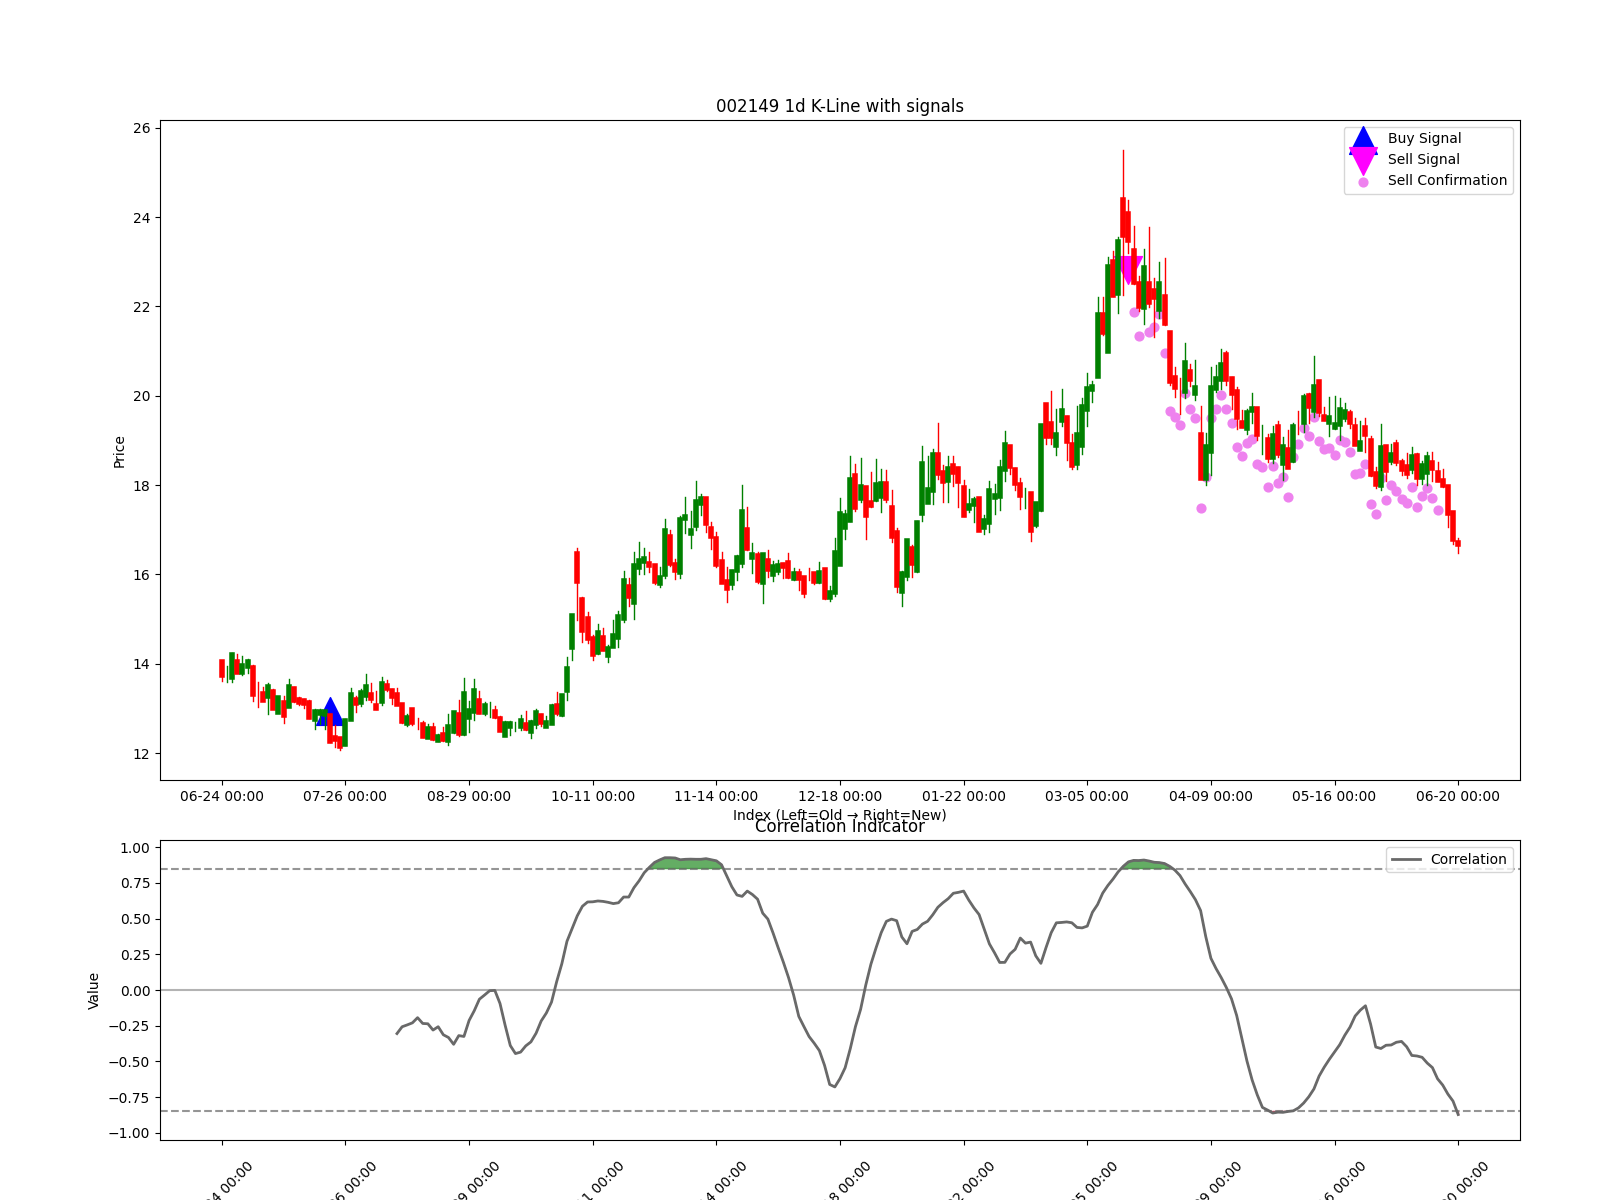This screenshot has height=1200, width=1600.
Task: Click the '06-20 00:00' x-axis tick label
Action: [x=1458, y=797]
